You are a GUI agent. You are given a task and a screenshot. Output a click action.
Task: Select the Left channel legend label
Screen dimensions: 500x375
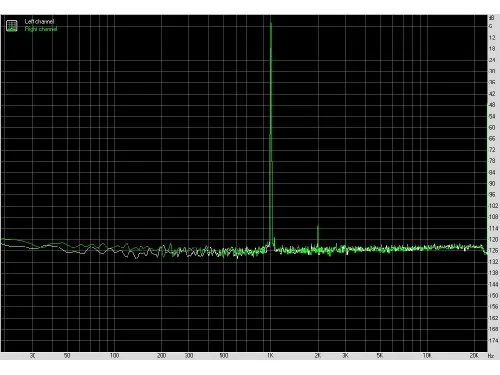39,21
